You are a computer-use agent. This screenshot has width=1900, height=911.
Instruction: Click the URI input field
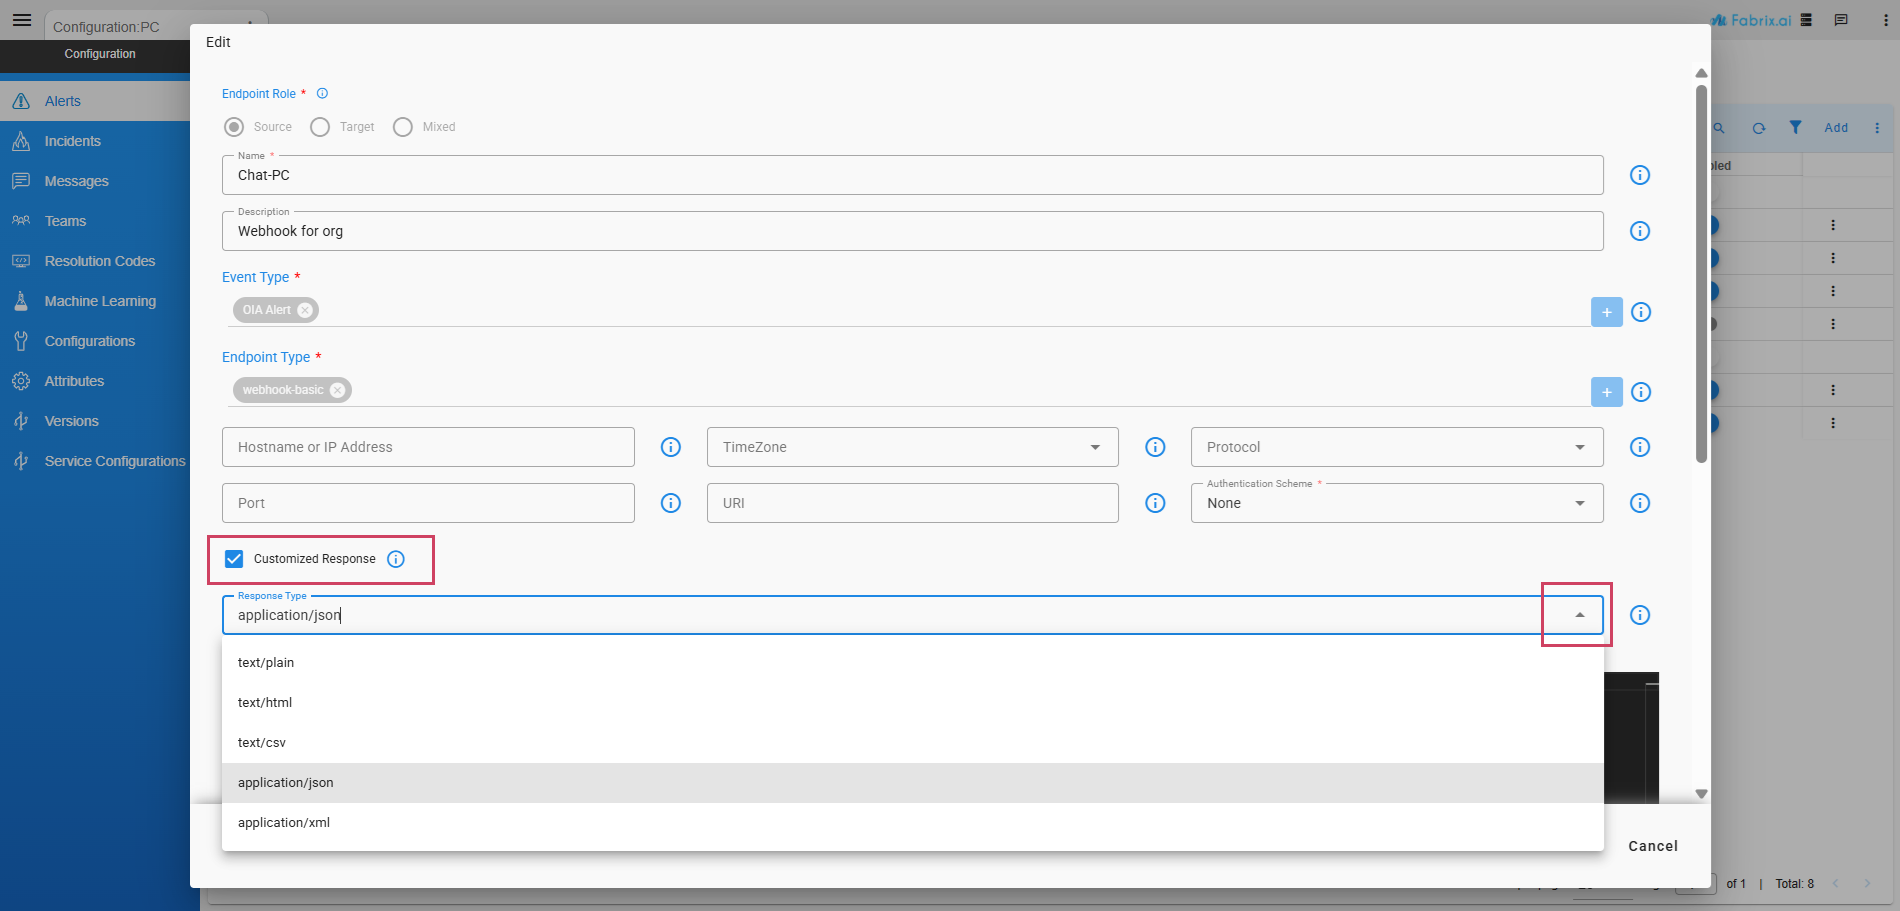pyautogui.click(x=913, y=503)
